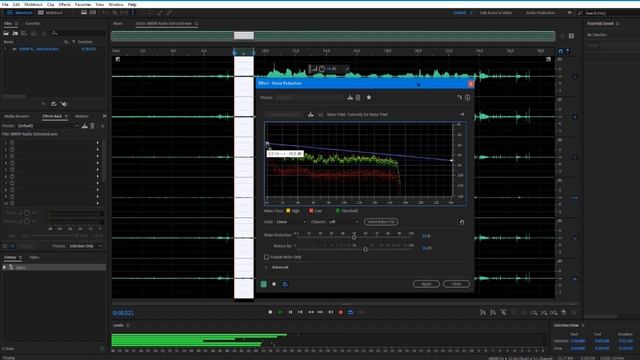This screenshot has height=360, width=640.
Task: Click the Noise Reduction slider handle
Action: (x=354, y=237)
